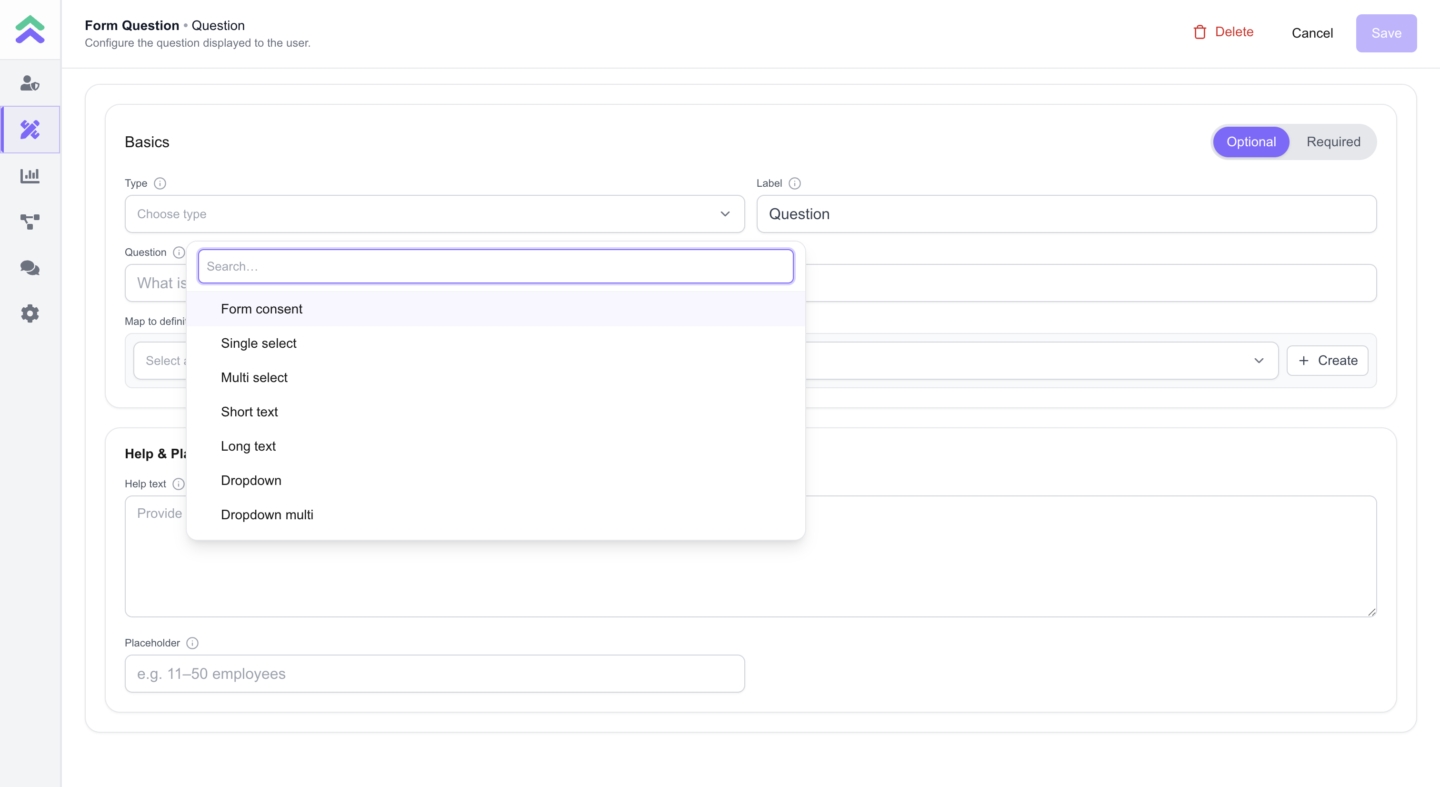
Task: Expand the Map to definition dropdown arrow
Action: tap(1258, 361)
